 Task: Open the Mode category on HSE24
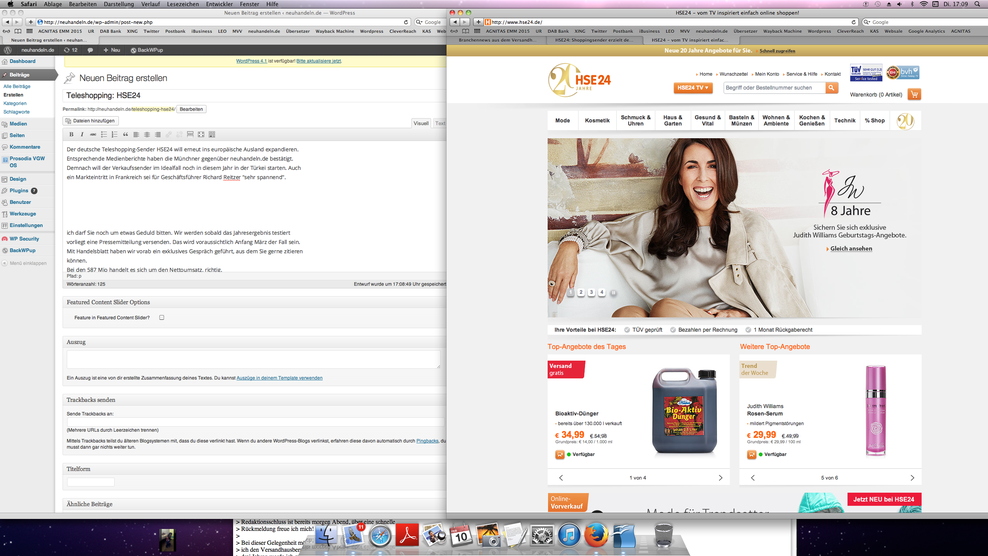(563, 120)
